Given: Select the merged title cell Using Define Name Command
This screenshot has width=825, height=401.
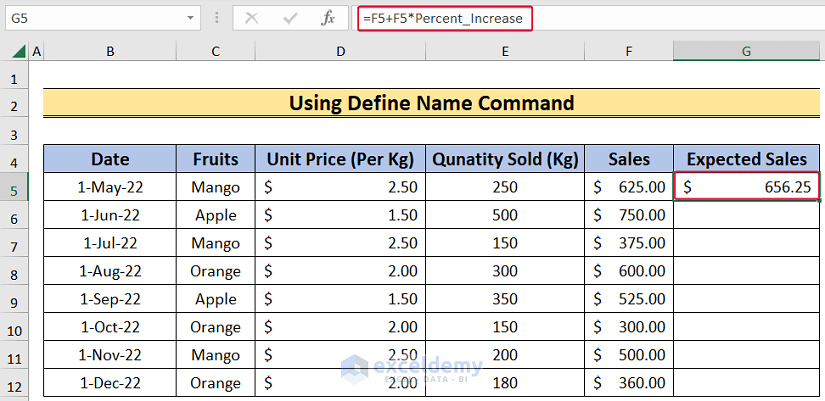Looking at the screenshot, I should point(432,103).
